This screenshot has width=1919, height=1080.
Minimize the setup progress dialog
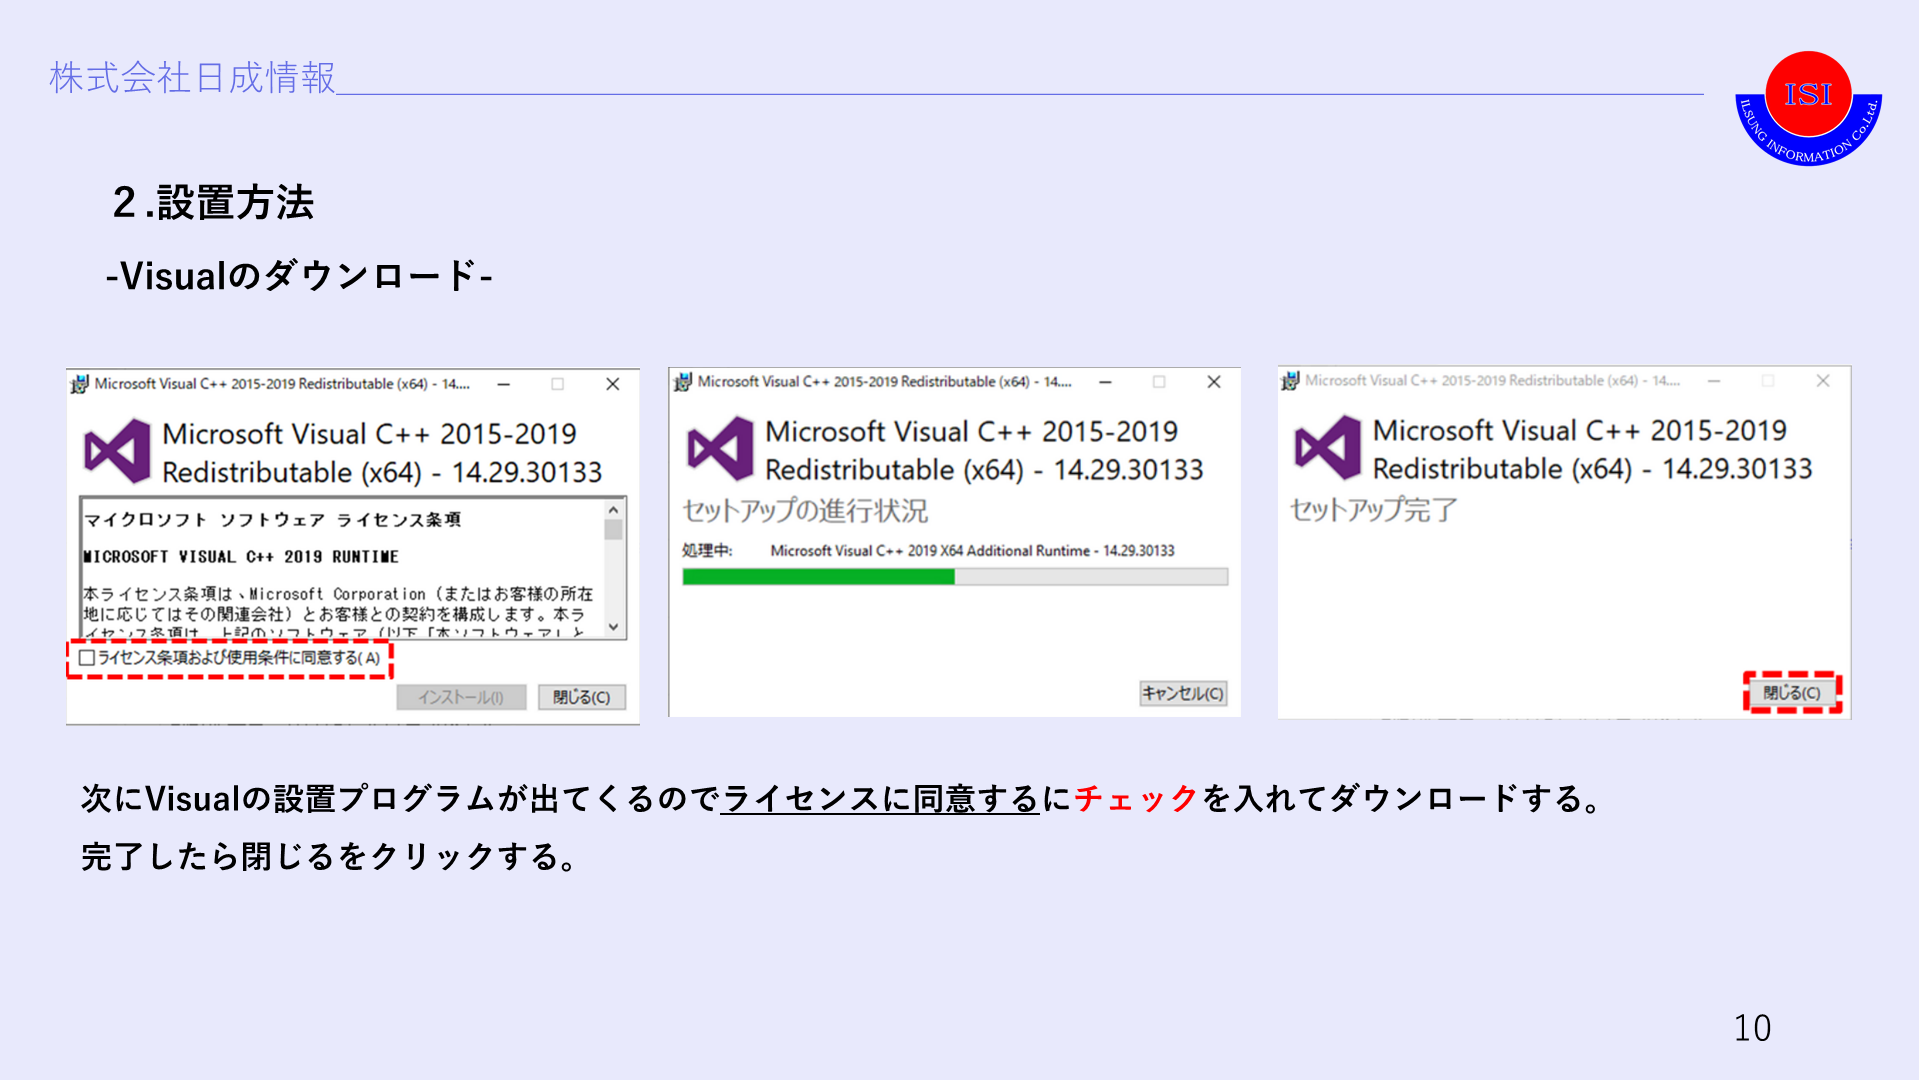click(1105, 382)
